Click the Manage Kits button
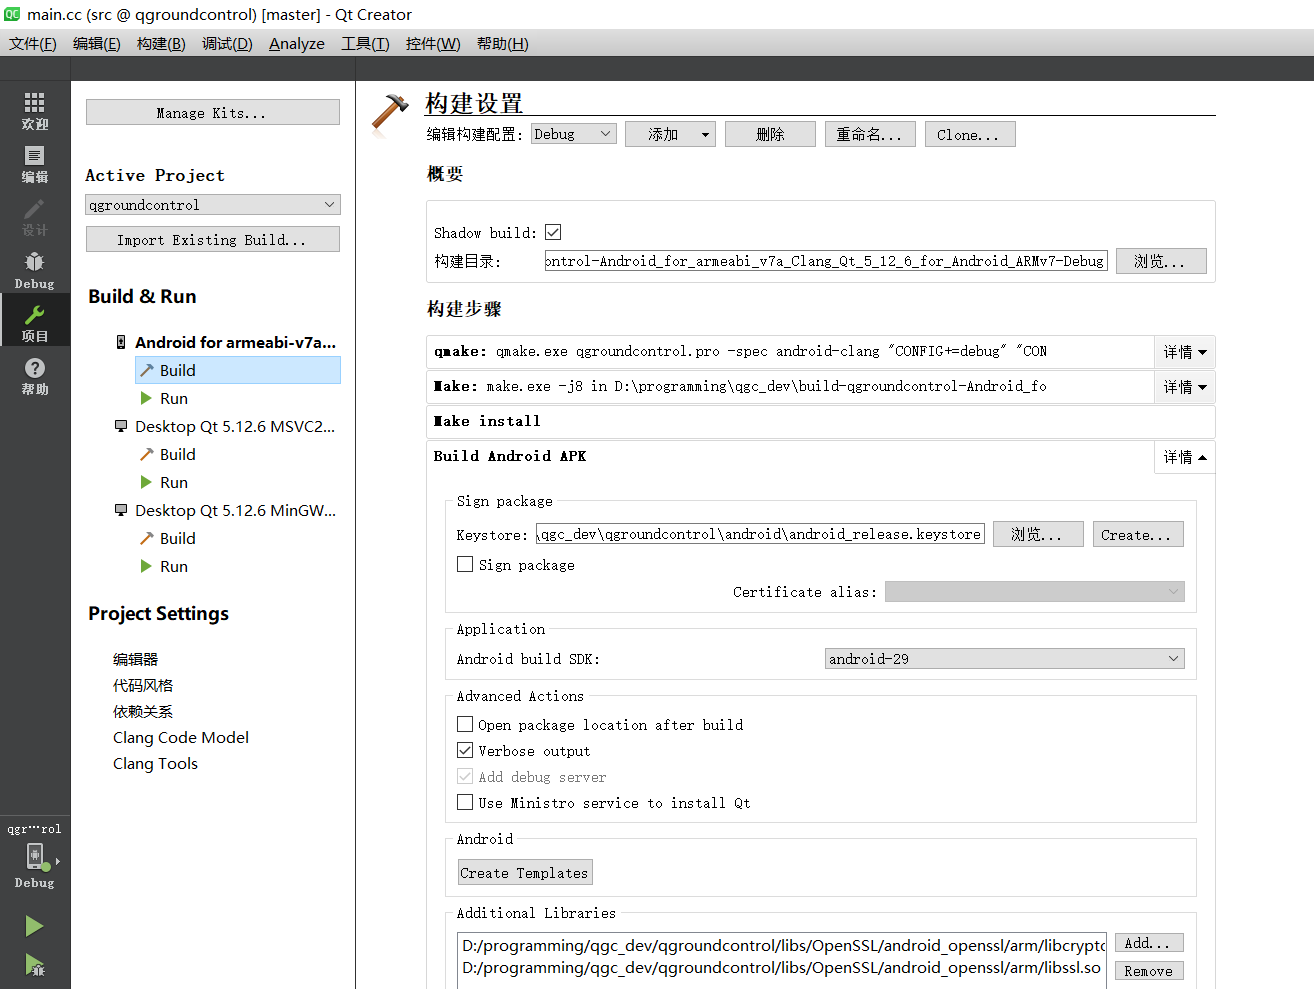The image size is (1314, 989). (212, 111)
